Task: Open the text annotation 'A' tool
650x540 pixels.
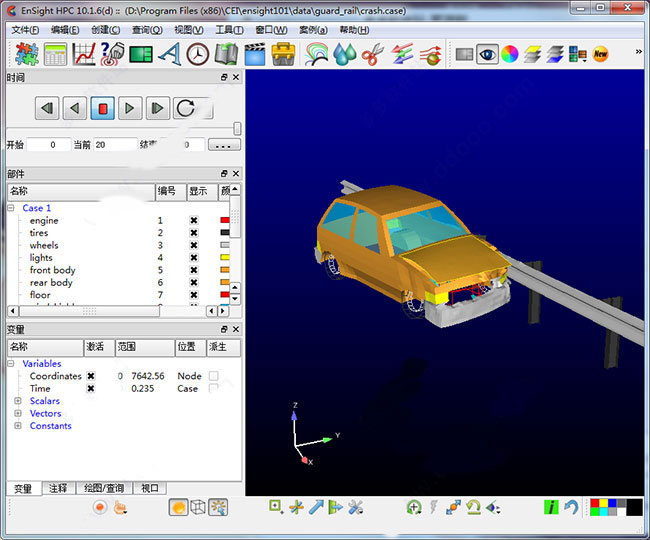Action: click(x=169, y=54)
